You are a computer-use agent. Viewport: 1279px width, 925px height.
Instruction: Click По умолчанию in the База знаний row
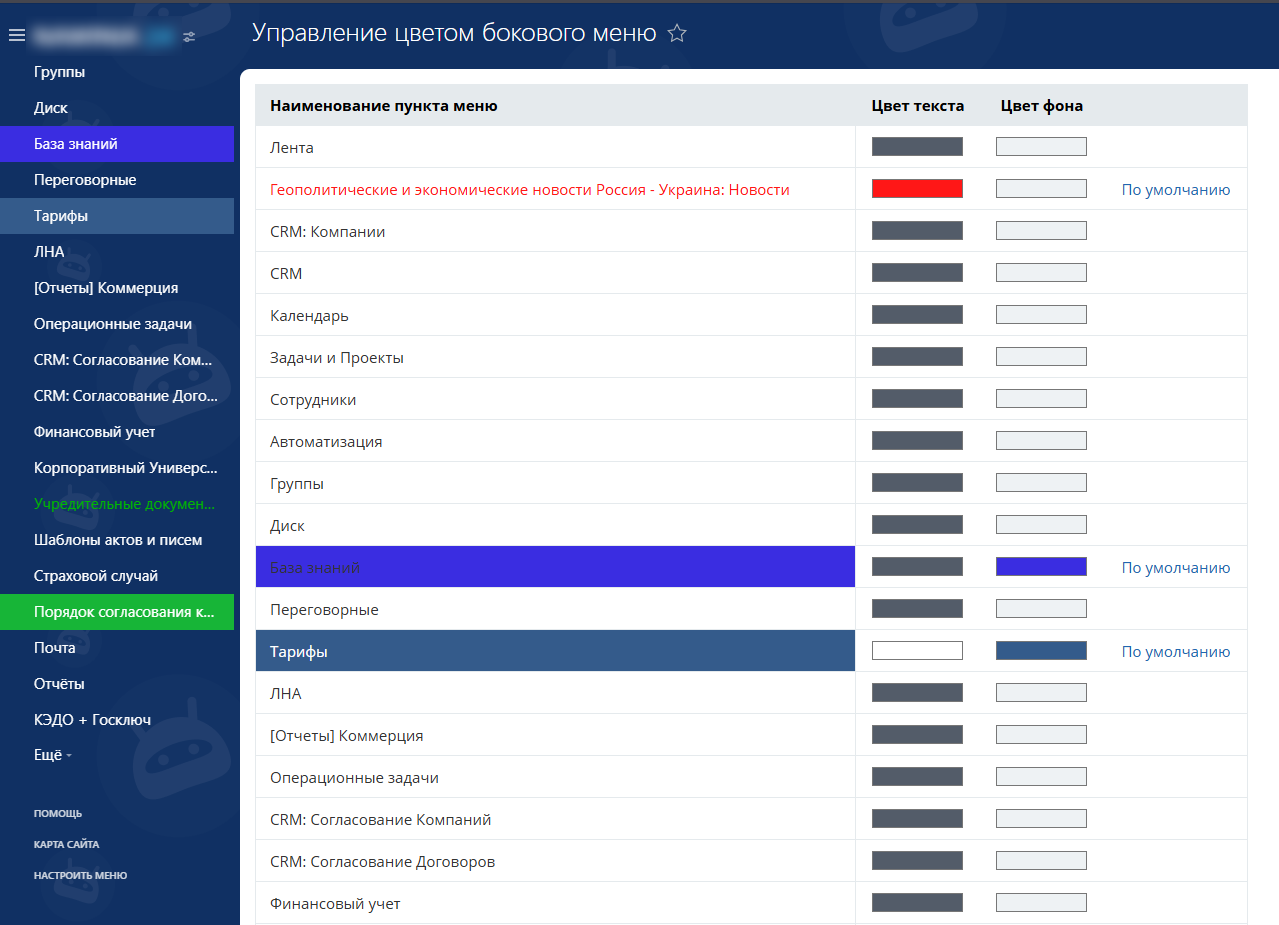tap(1175, 568)
